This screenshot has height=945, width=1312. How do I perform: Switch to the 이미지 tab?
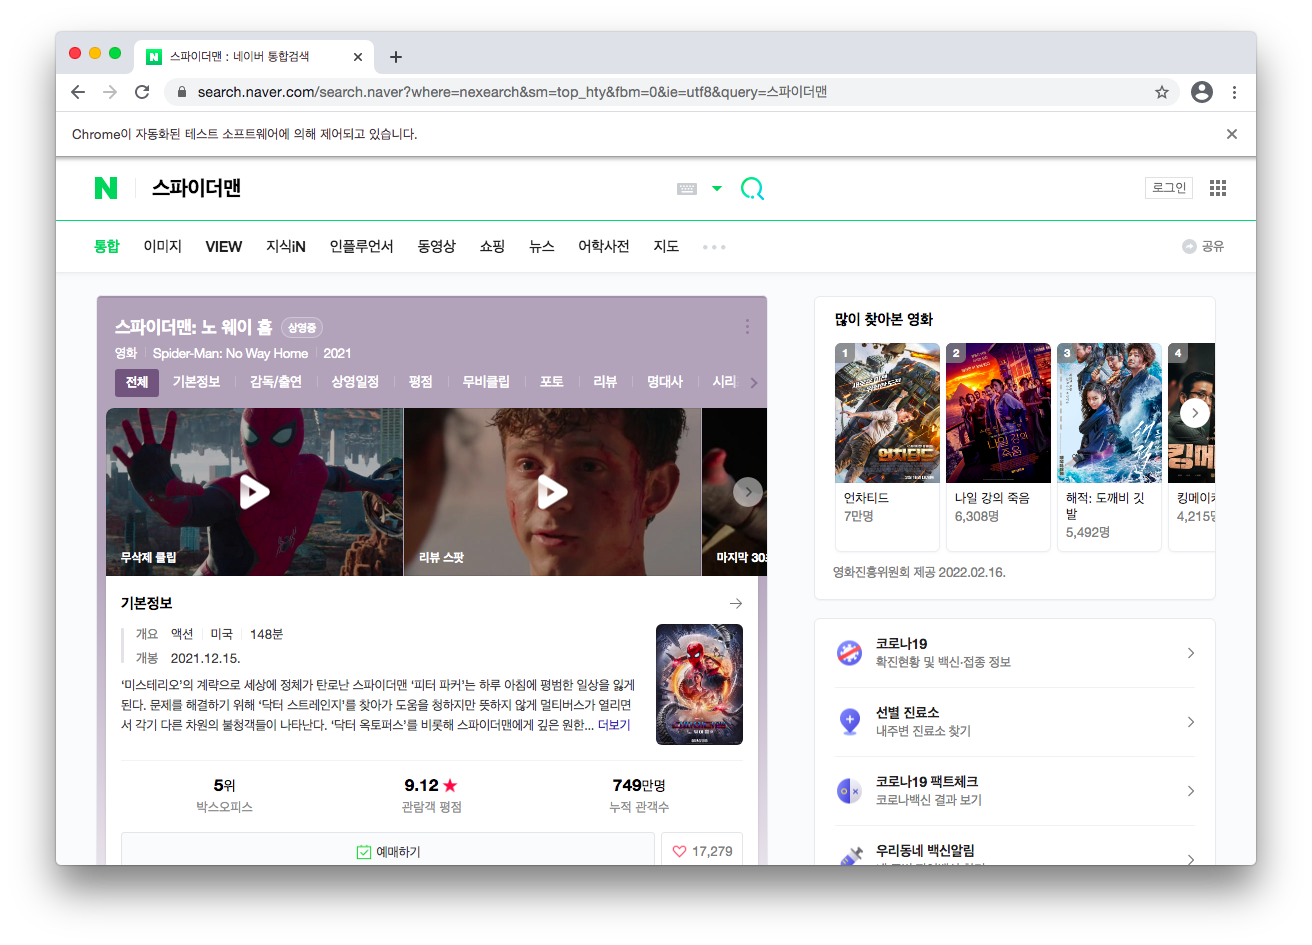click(x=162, y=246)
